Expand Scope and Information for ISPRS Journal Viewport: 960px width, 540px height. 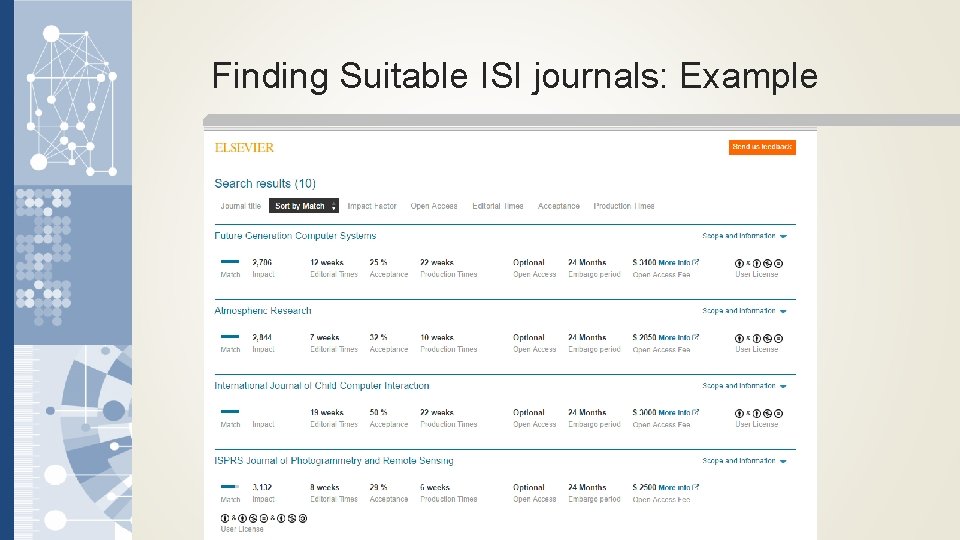pyautogui.click(x=744, y=461)
